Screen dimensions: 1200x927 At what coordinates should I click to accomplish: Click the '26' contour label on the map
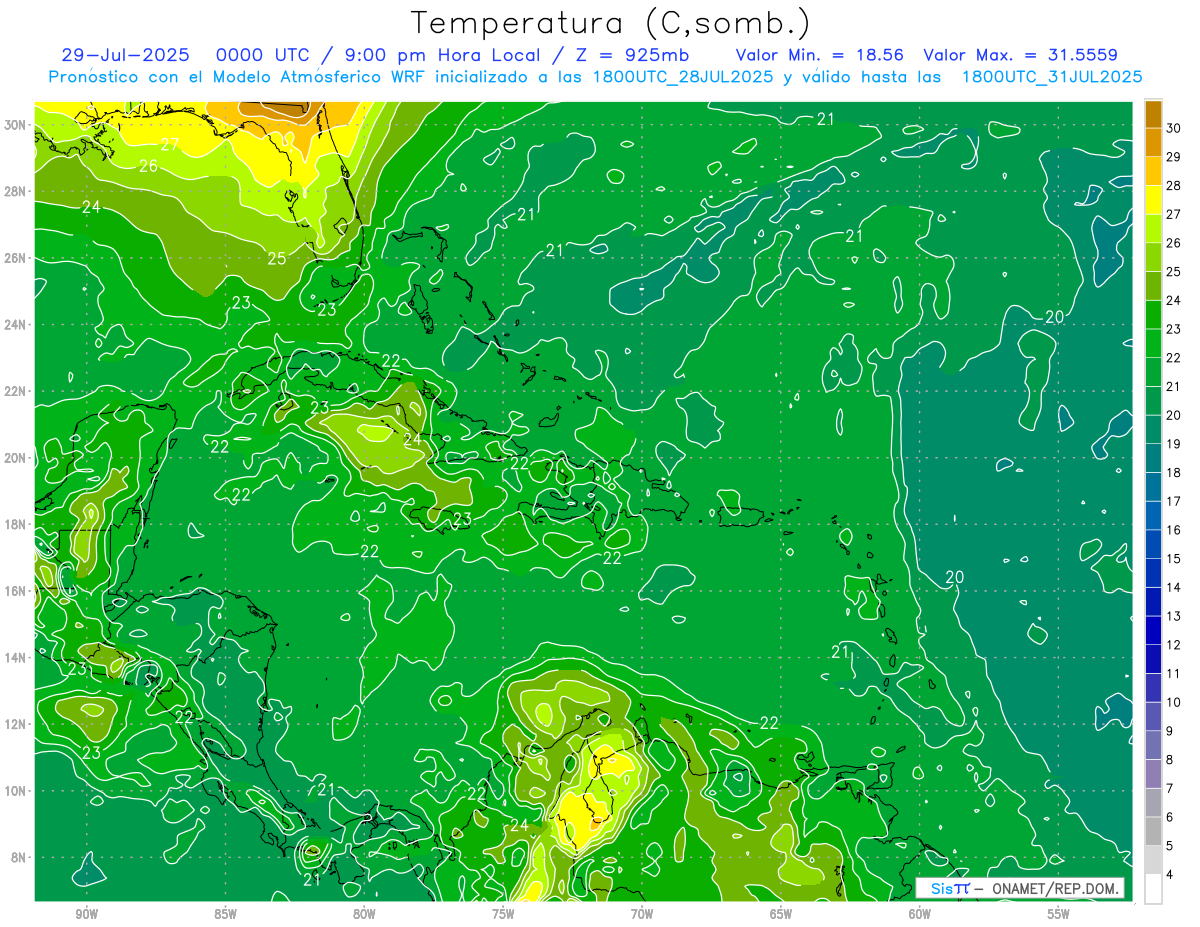click(148, 166)
